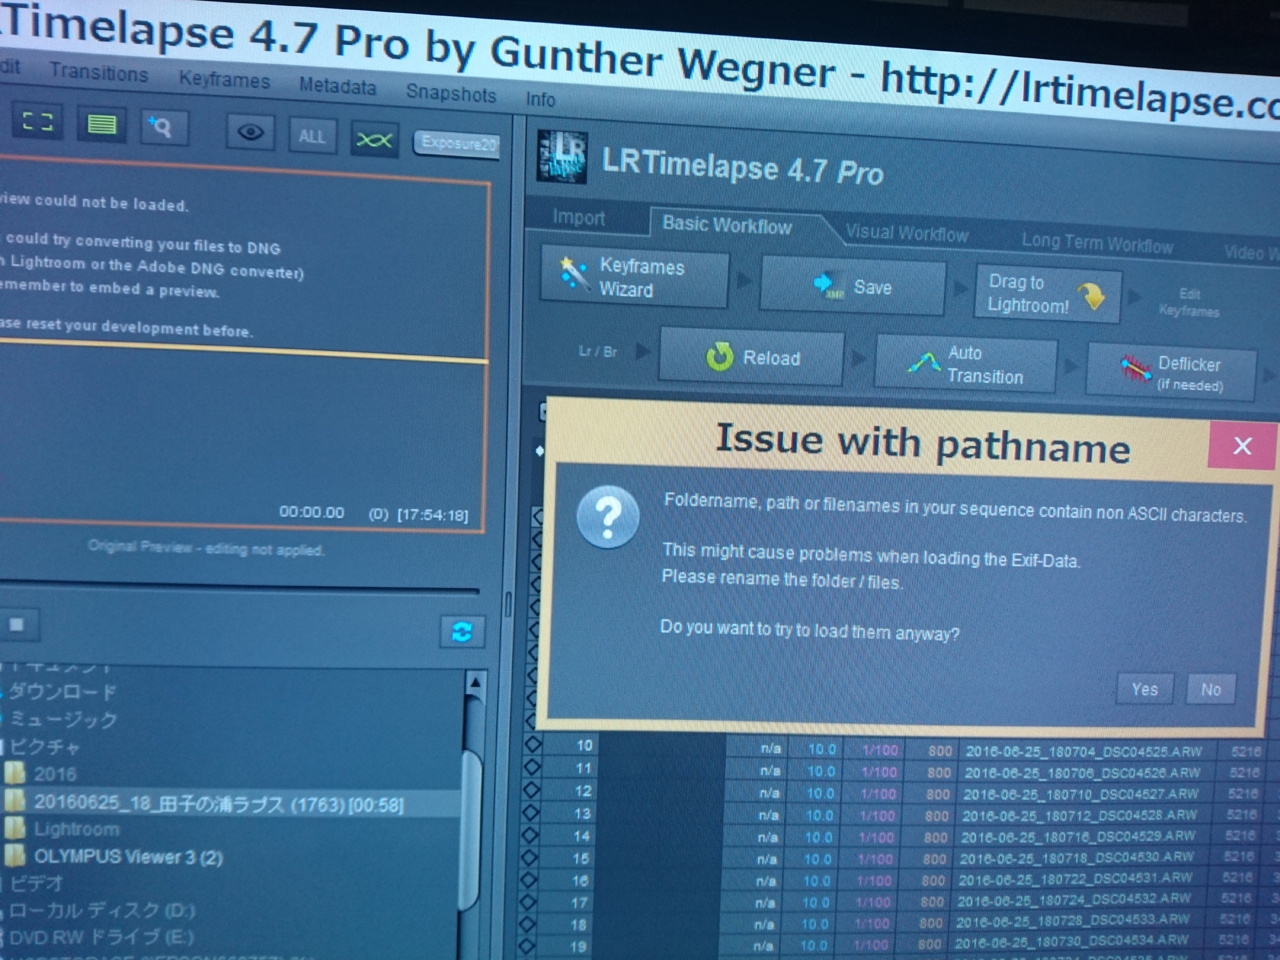This screenshot has width=1280, height=960.
Task: Select the ダウンロード folder
Action: click(x=62, y=692)
